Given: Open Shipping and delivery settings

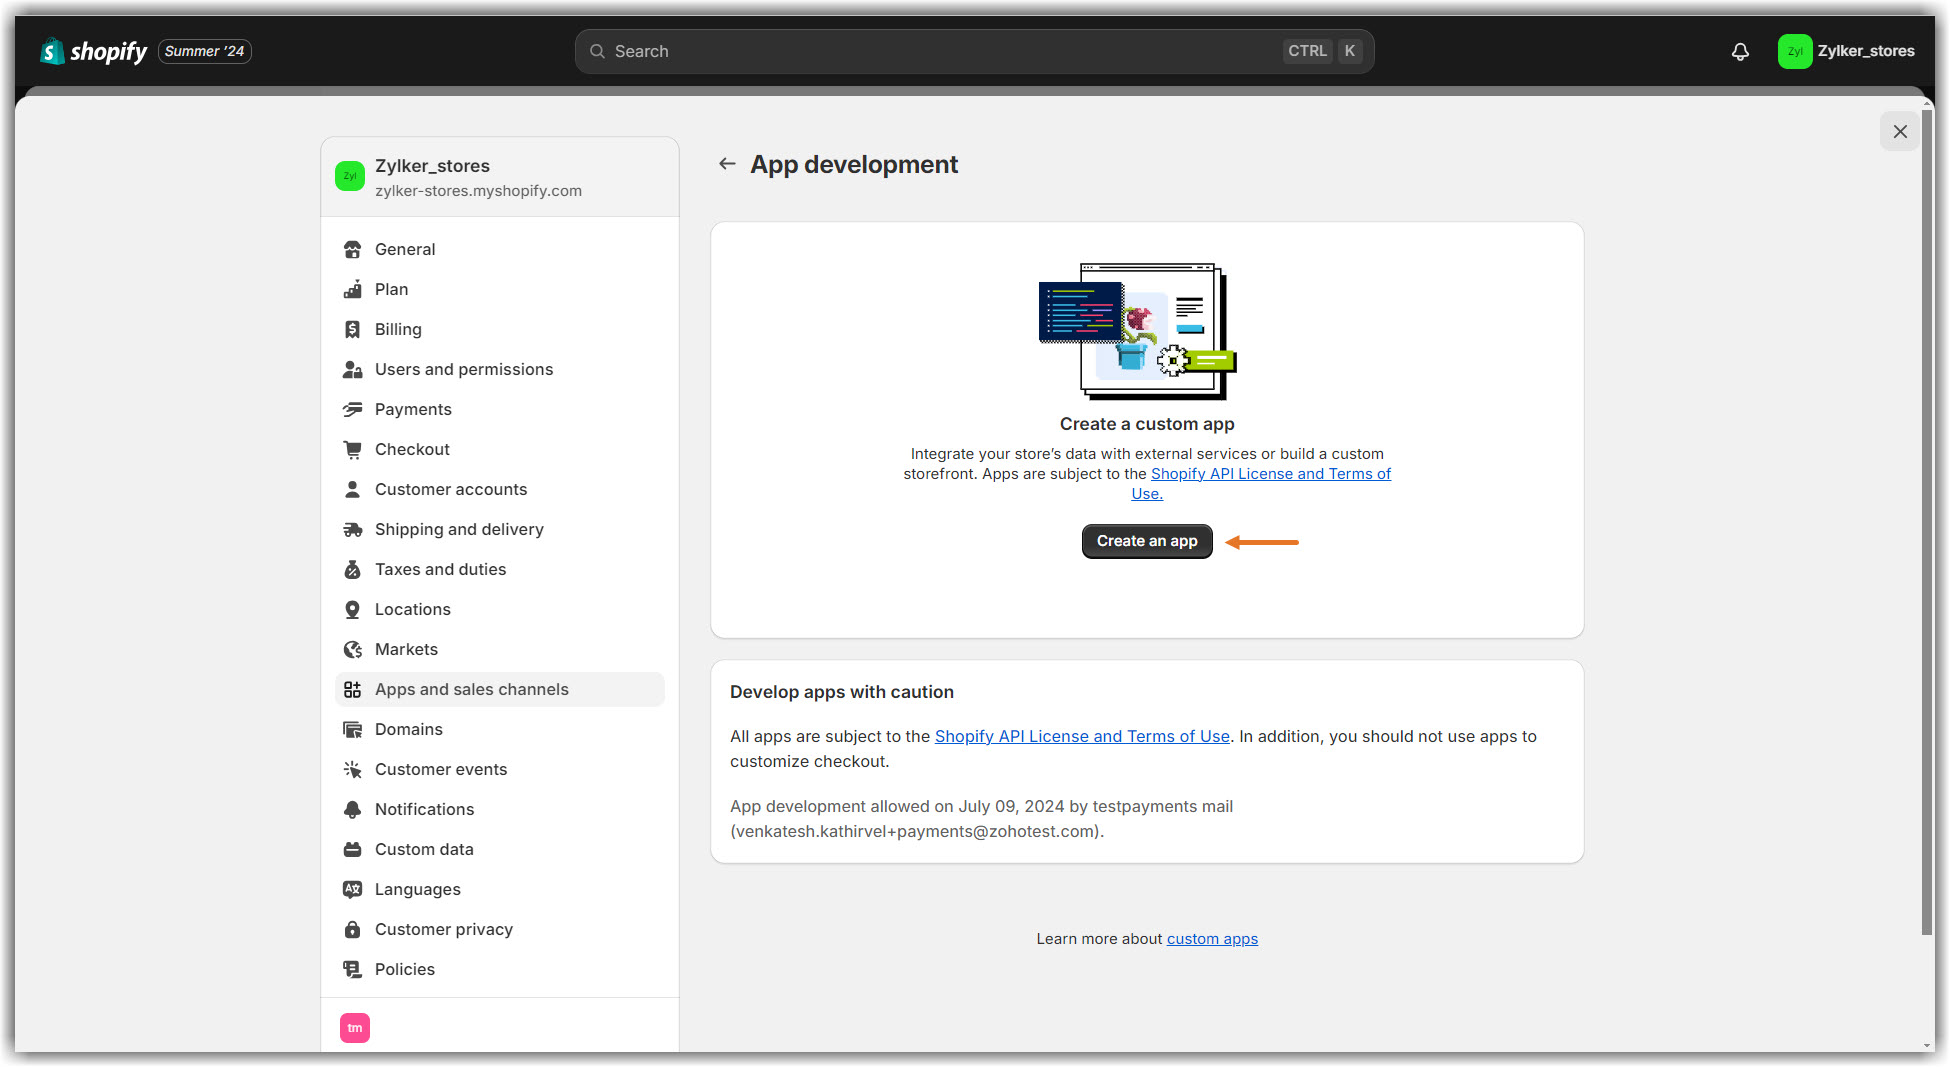Looking at the screenshot, I should 500,529.
